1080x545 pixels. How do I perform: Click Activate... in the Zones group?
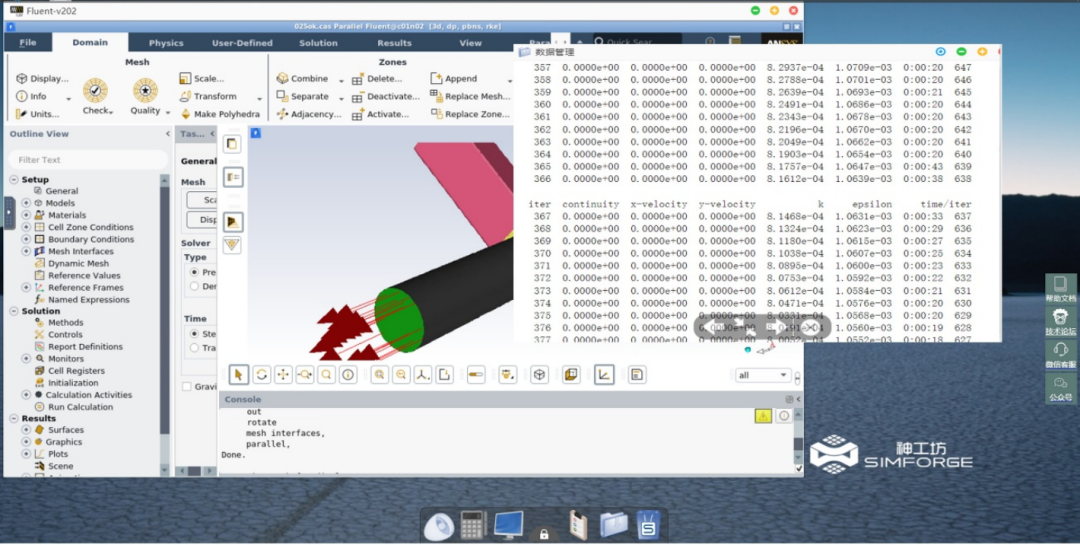pyautogui.click(x=381, y=114)
